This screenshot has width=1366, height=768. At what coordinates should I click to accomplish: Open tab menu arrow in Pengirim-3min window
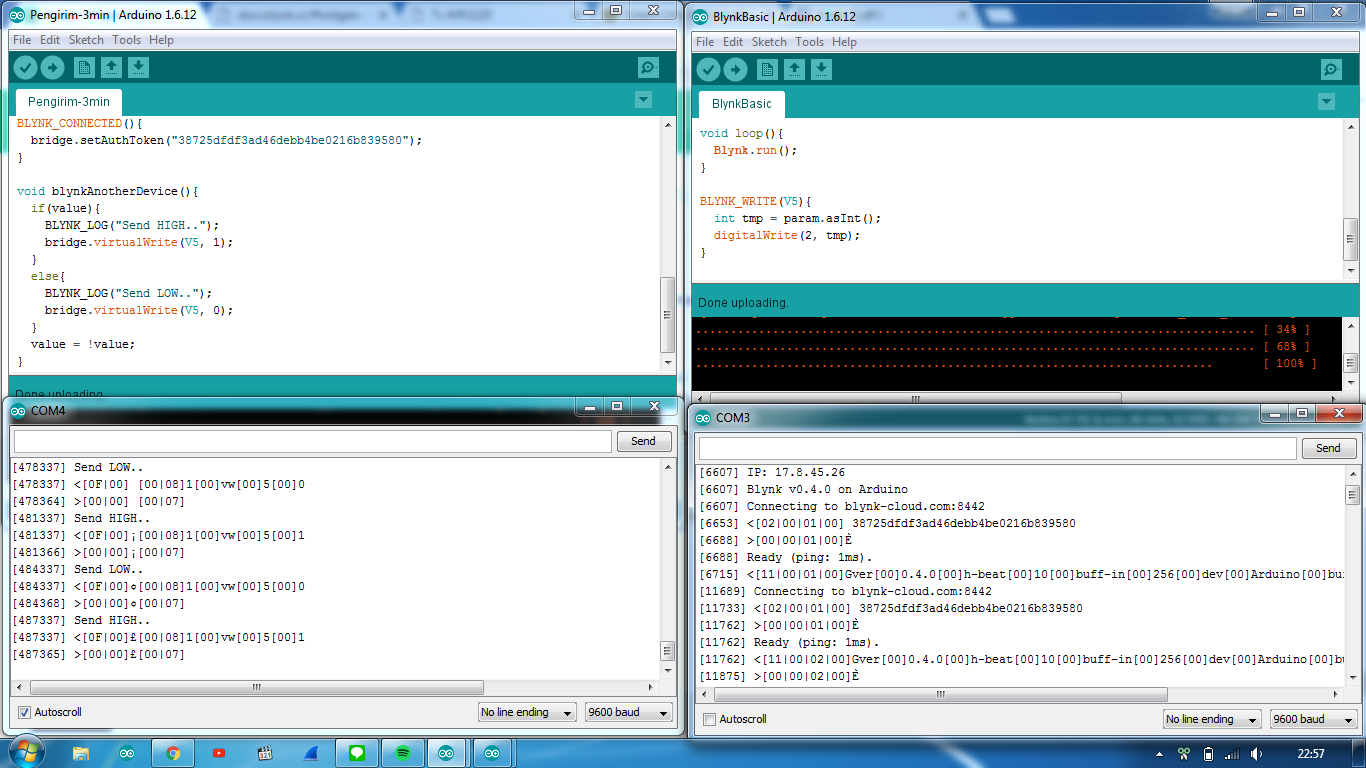643,100
